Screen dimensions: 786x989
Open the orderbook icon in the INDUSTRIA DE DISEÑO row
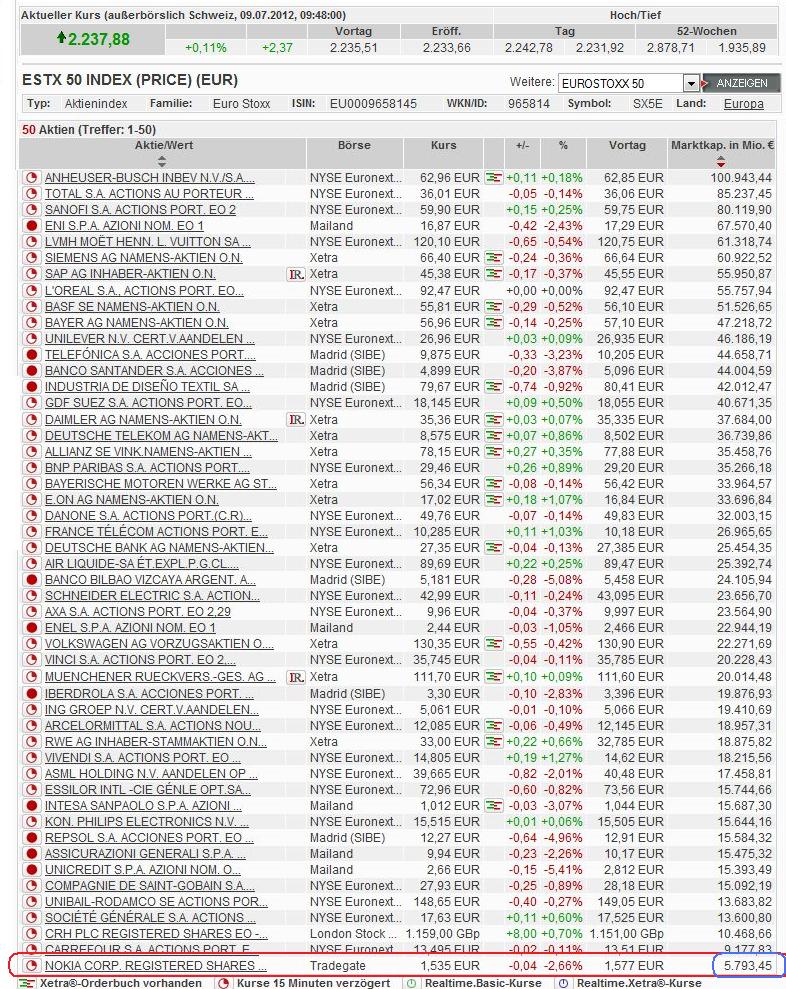(493, 387)
